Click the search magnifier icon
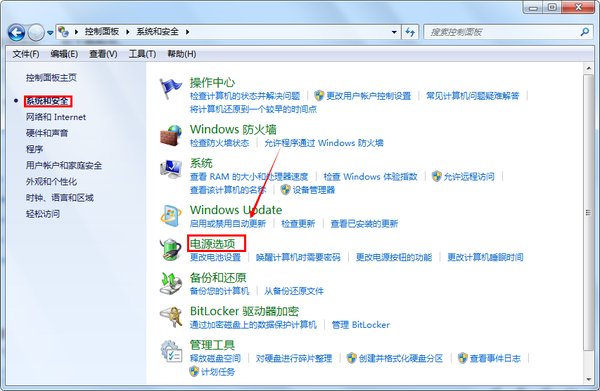This screenshot has width=600, height=391. tap(584, 32)
